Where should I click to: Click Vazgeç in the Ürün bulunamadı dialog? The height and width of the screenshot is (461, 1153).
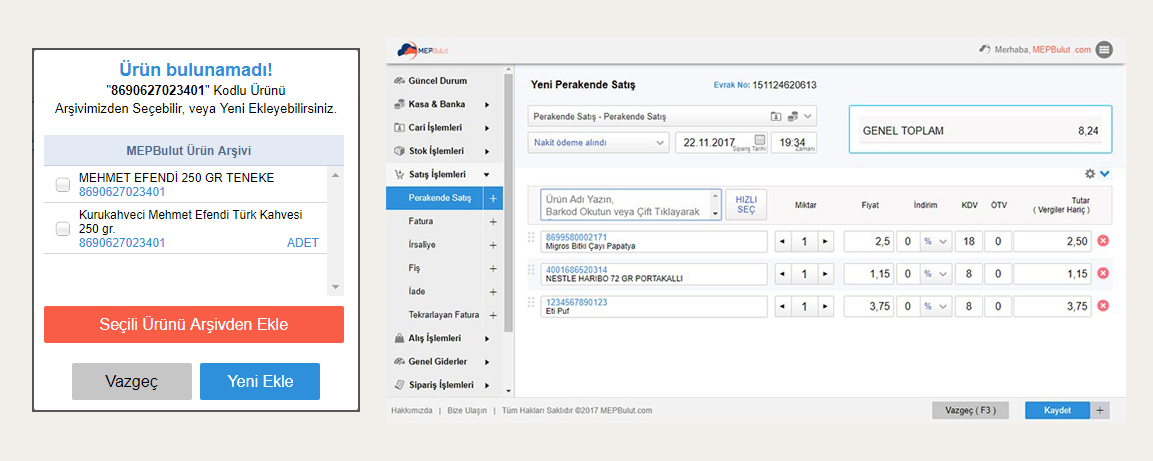pos(132,382)
